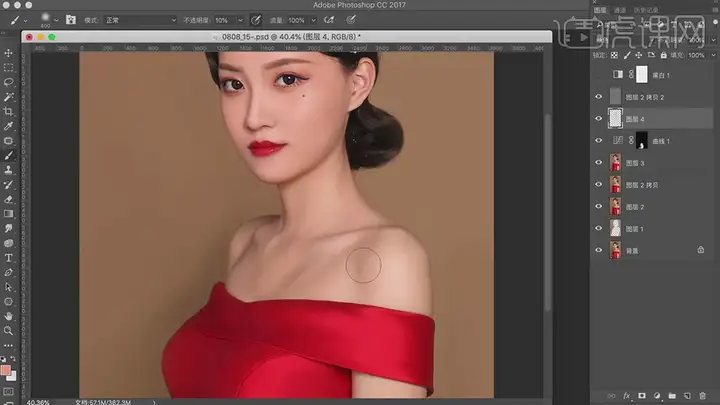Open the brush opacity slider dropdown arrow
Viewport: 720px width, 405px height.
point(240,20)
